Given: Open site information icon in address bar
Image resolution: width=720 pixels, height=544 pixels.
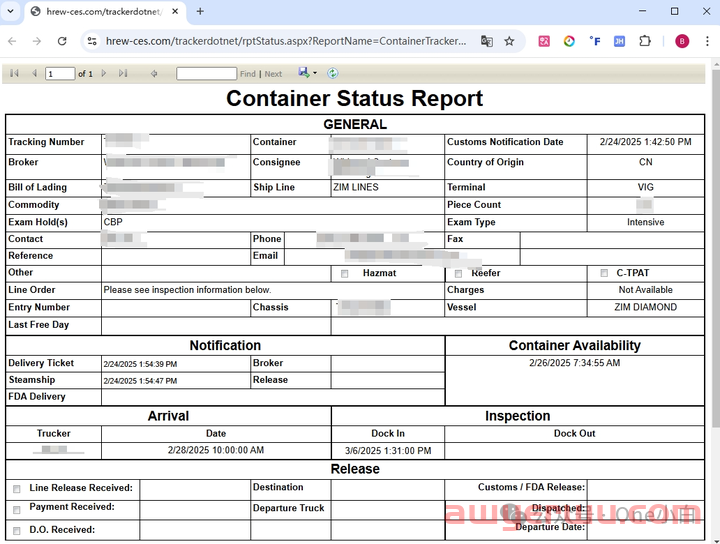Looking at the screenshot, I should (92, 41).
